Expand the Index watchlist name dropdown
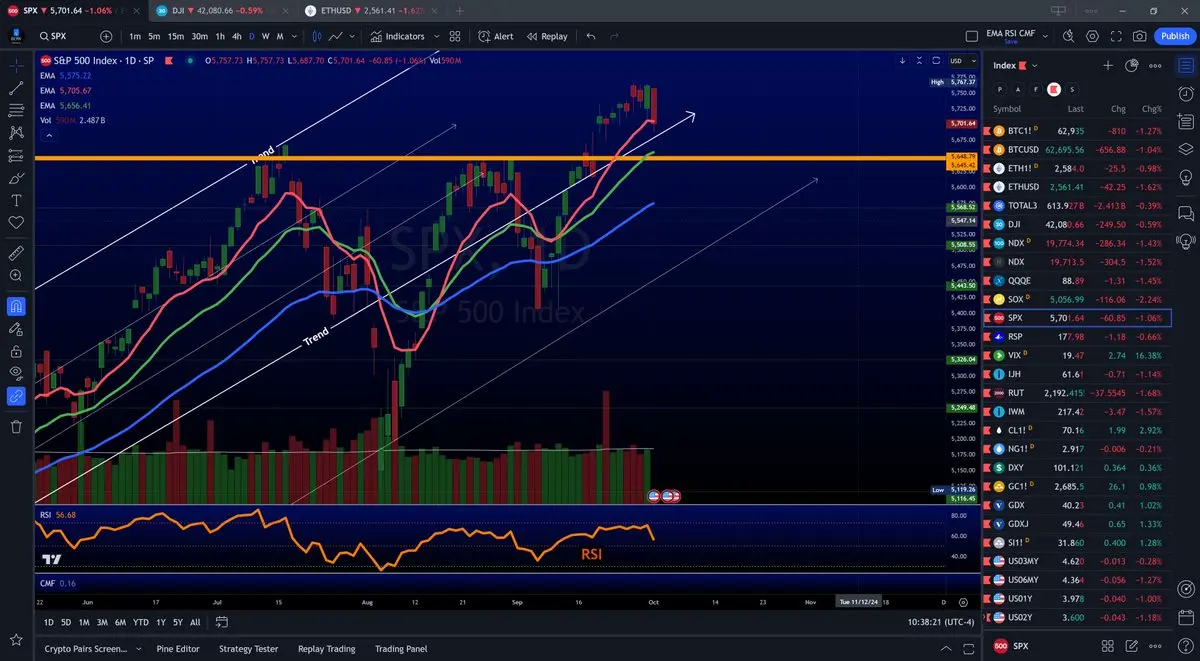Screen dimensions: 1200x661 pyautogui.click(x=1034, y=65)
